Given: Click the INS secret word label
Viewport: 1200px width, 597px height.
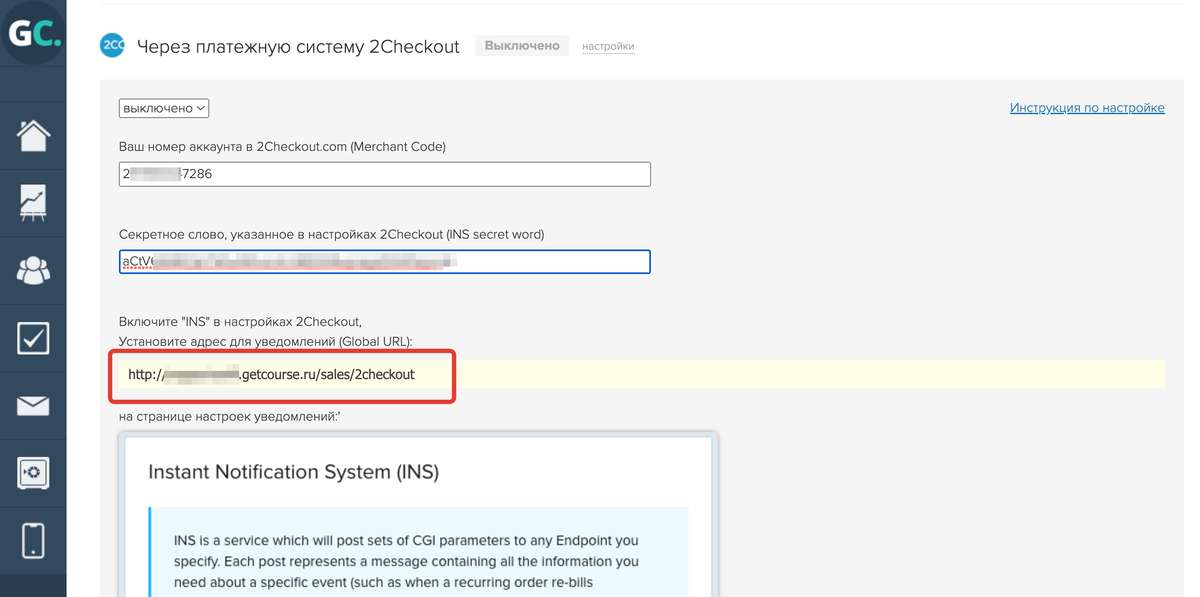Looking at the screenshot, I should [331, 234].
